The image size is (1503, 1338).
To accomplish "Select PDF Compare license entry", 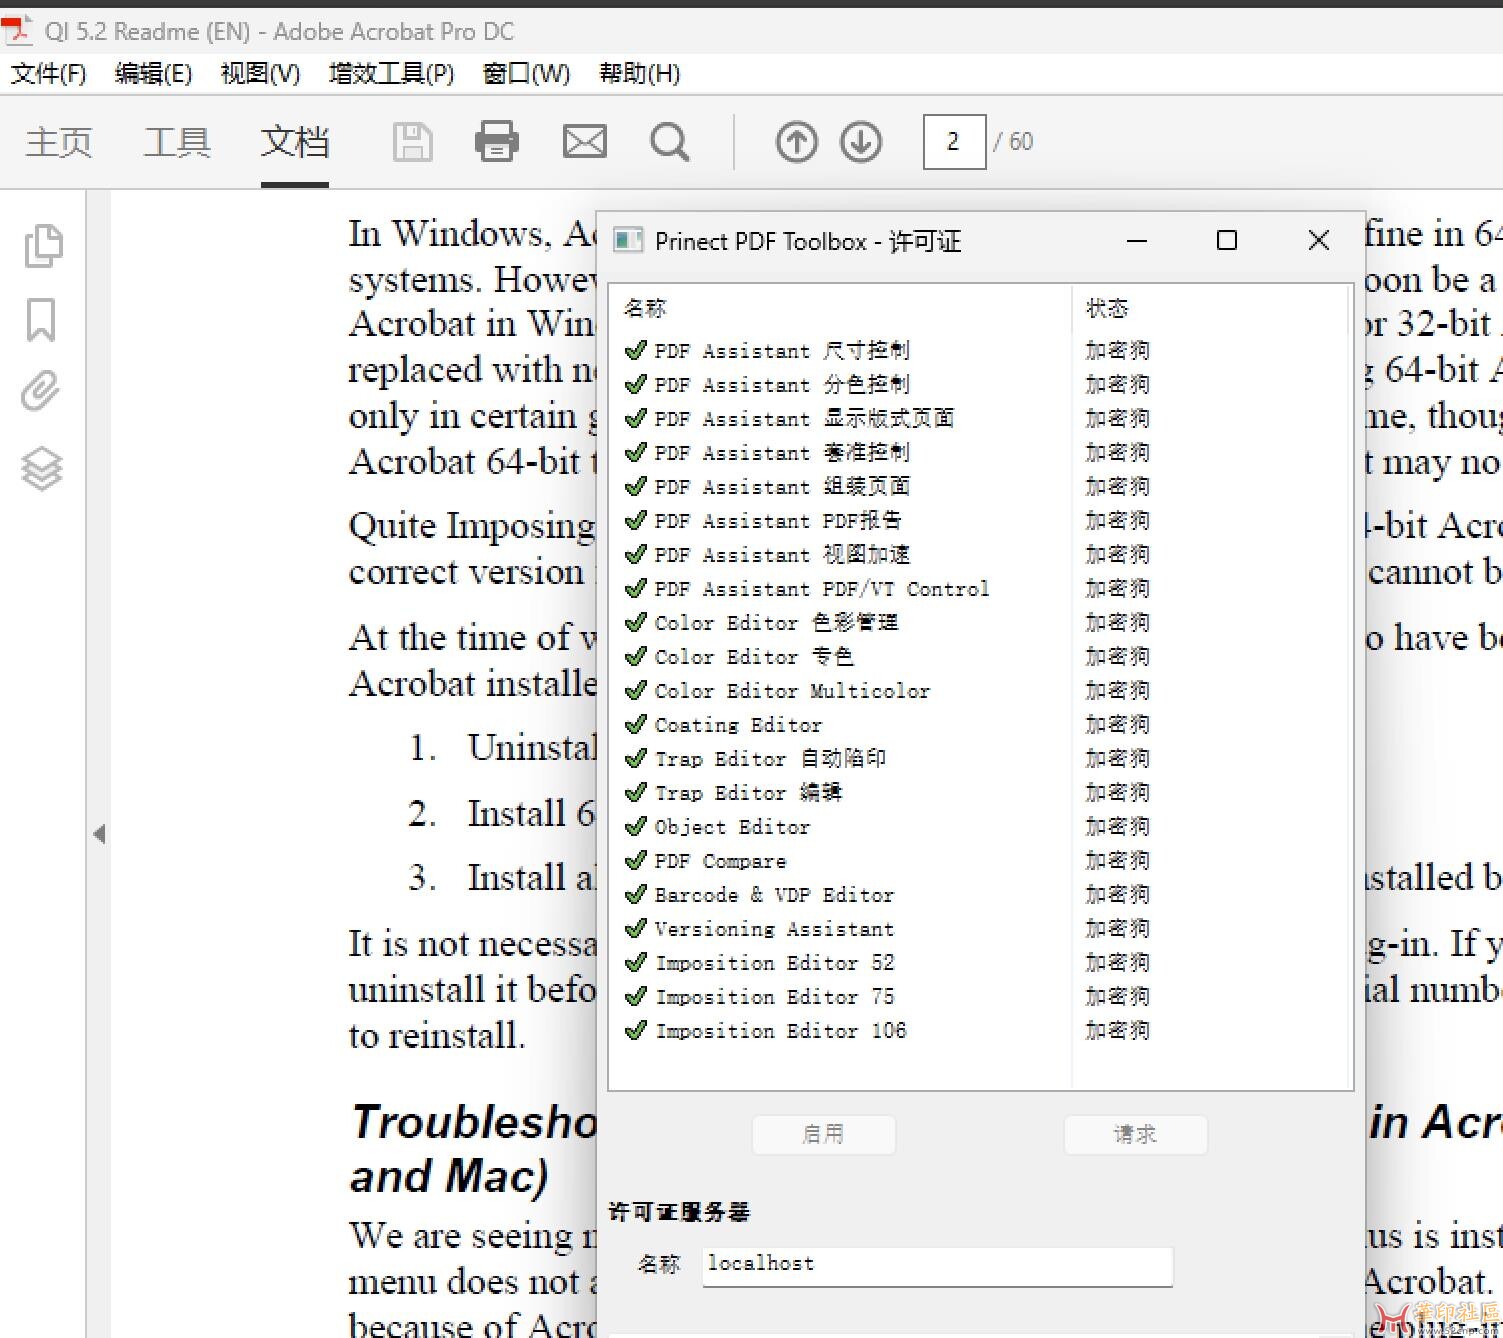I will click(720, 861).
